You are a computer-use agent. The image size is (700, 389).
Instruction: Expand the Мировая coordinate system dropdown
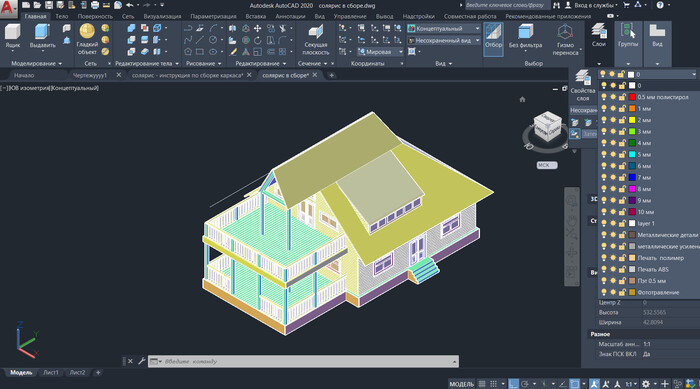click(x=380, y=52)
